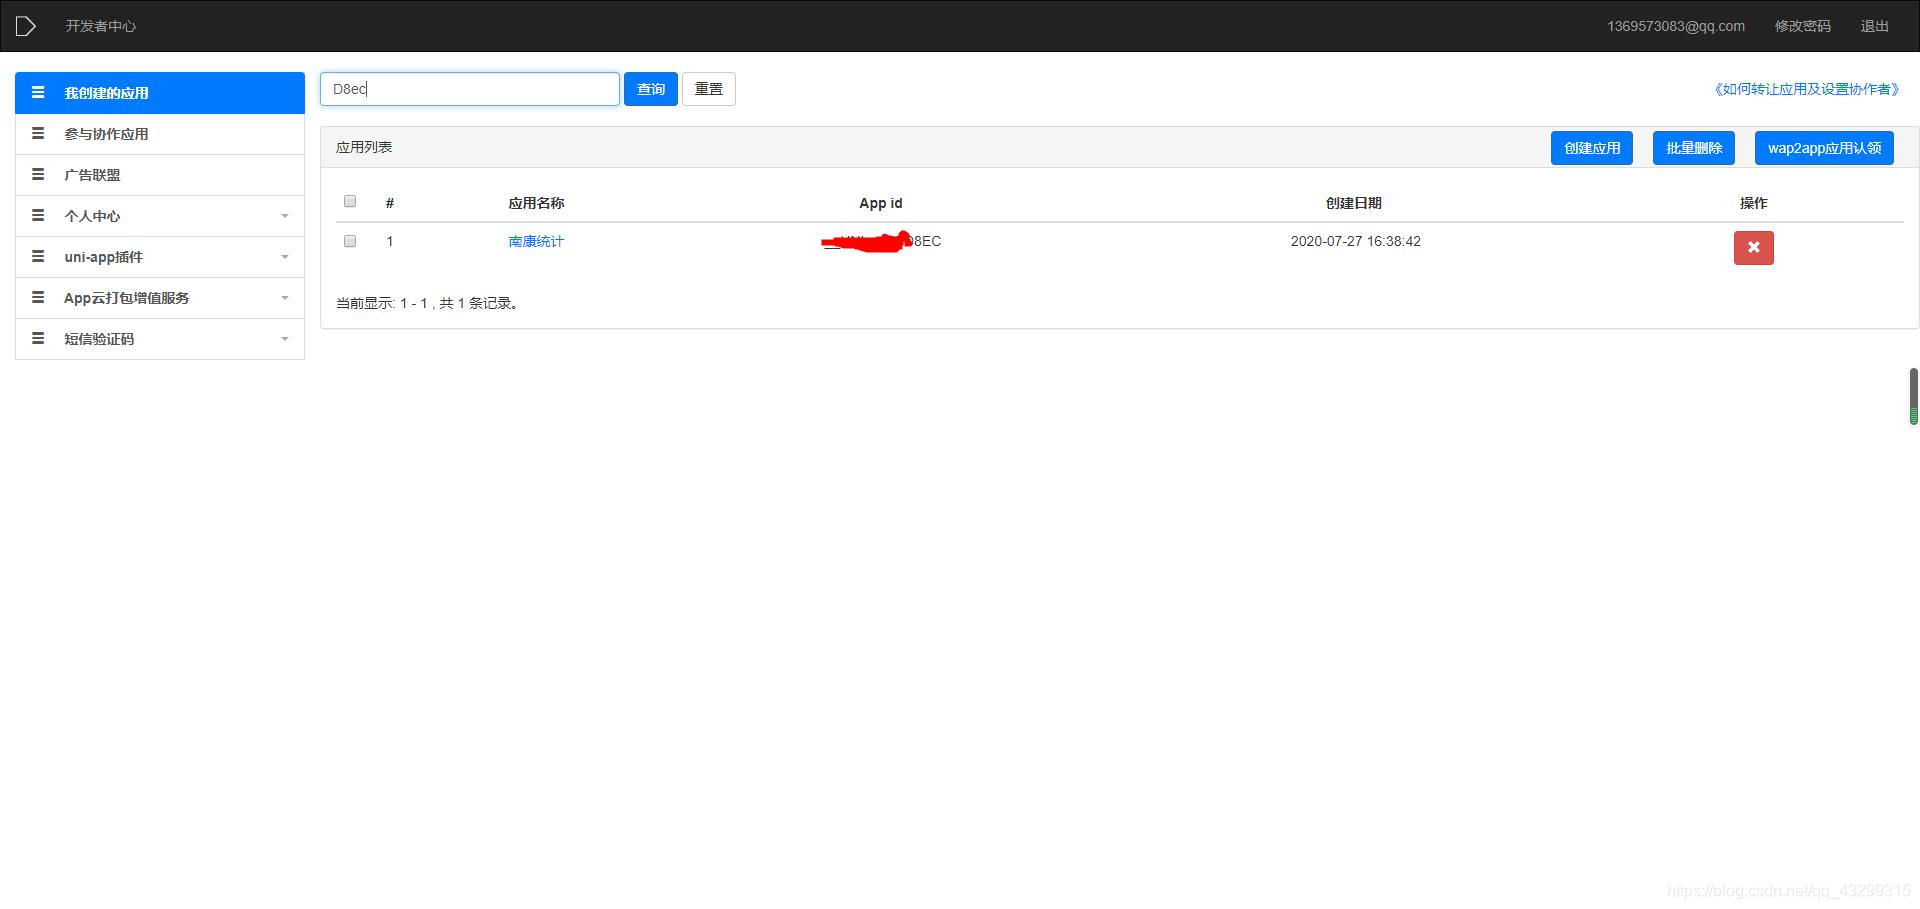The width and height of the screenshot is (1920, 909).
Task: Click the 应用名称 column header
Action: click(536, 203)
